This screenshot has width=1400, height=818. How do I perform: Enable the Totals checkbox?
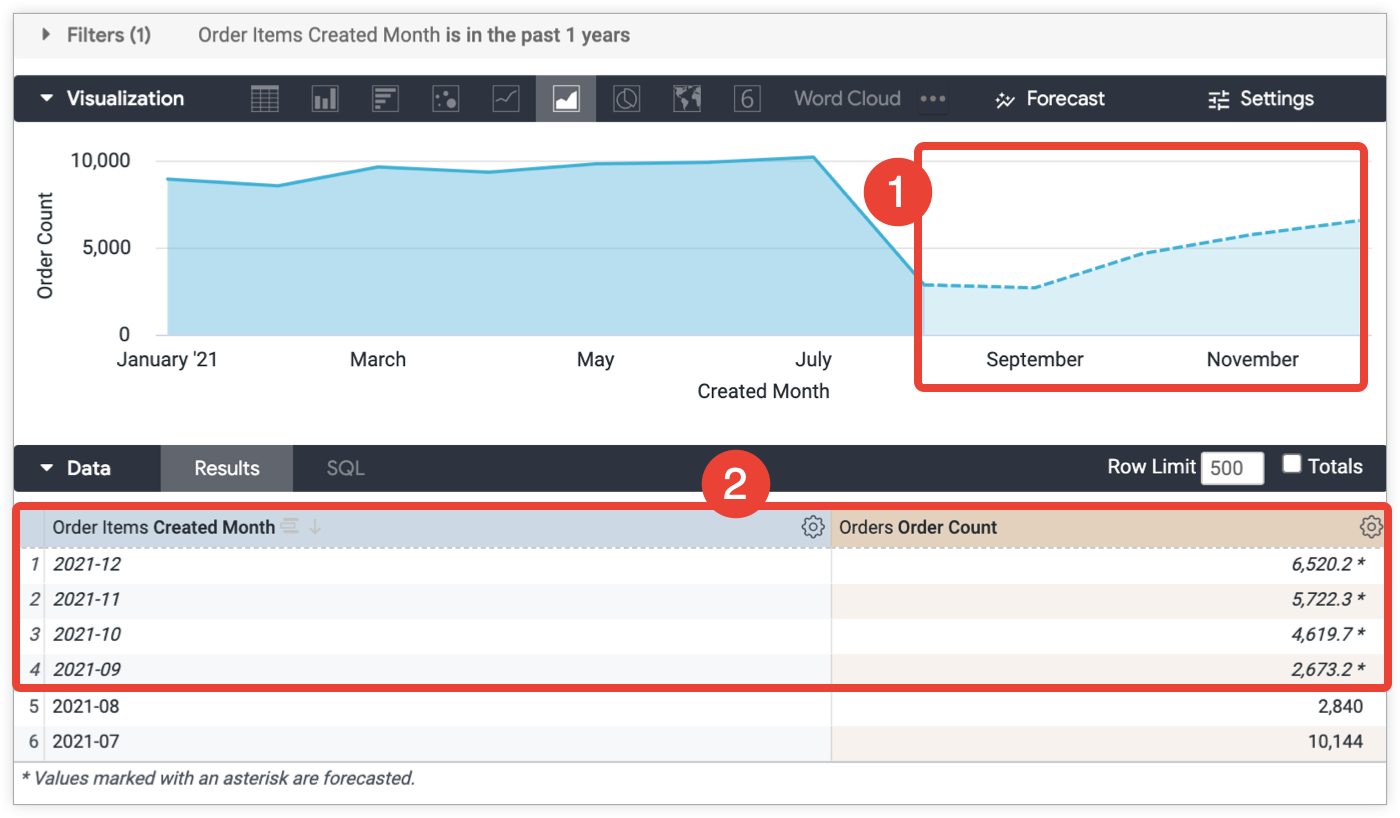pyautogui.click(x=1292, y=464)
